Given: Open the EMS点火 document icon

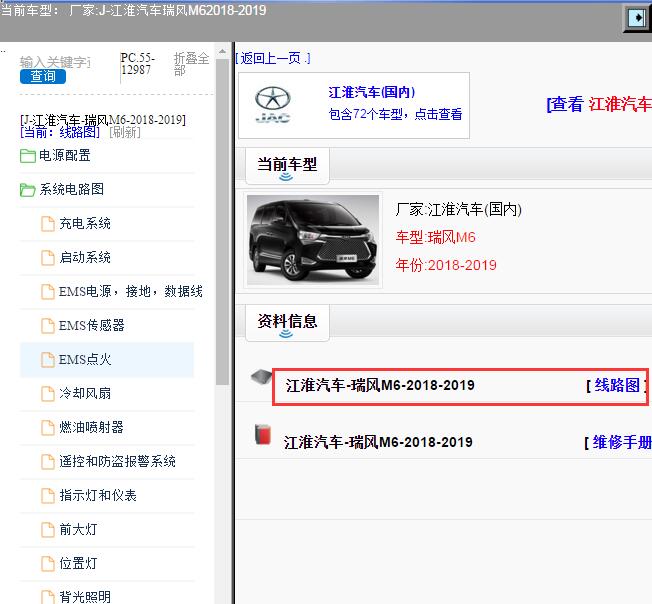Looking at the screenshot, I should [x=48, y=360].
